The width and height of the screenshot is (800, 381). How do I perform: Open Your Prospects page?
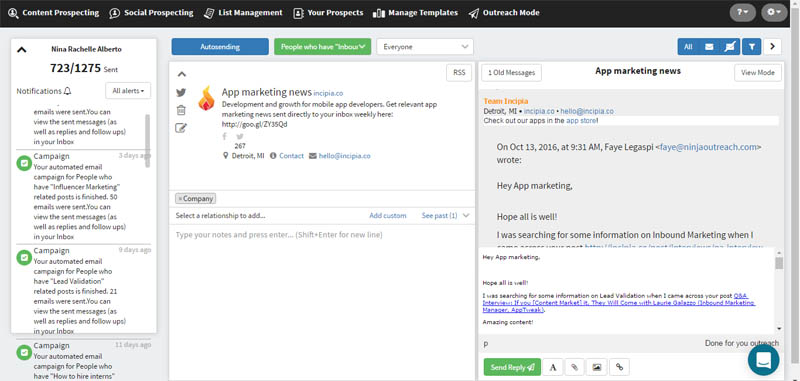pyautogui.click(x=329, y=13)
